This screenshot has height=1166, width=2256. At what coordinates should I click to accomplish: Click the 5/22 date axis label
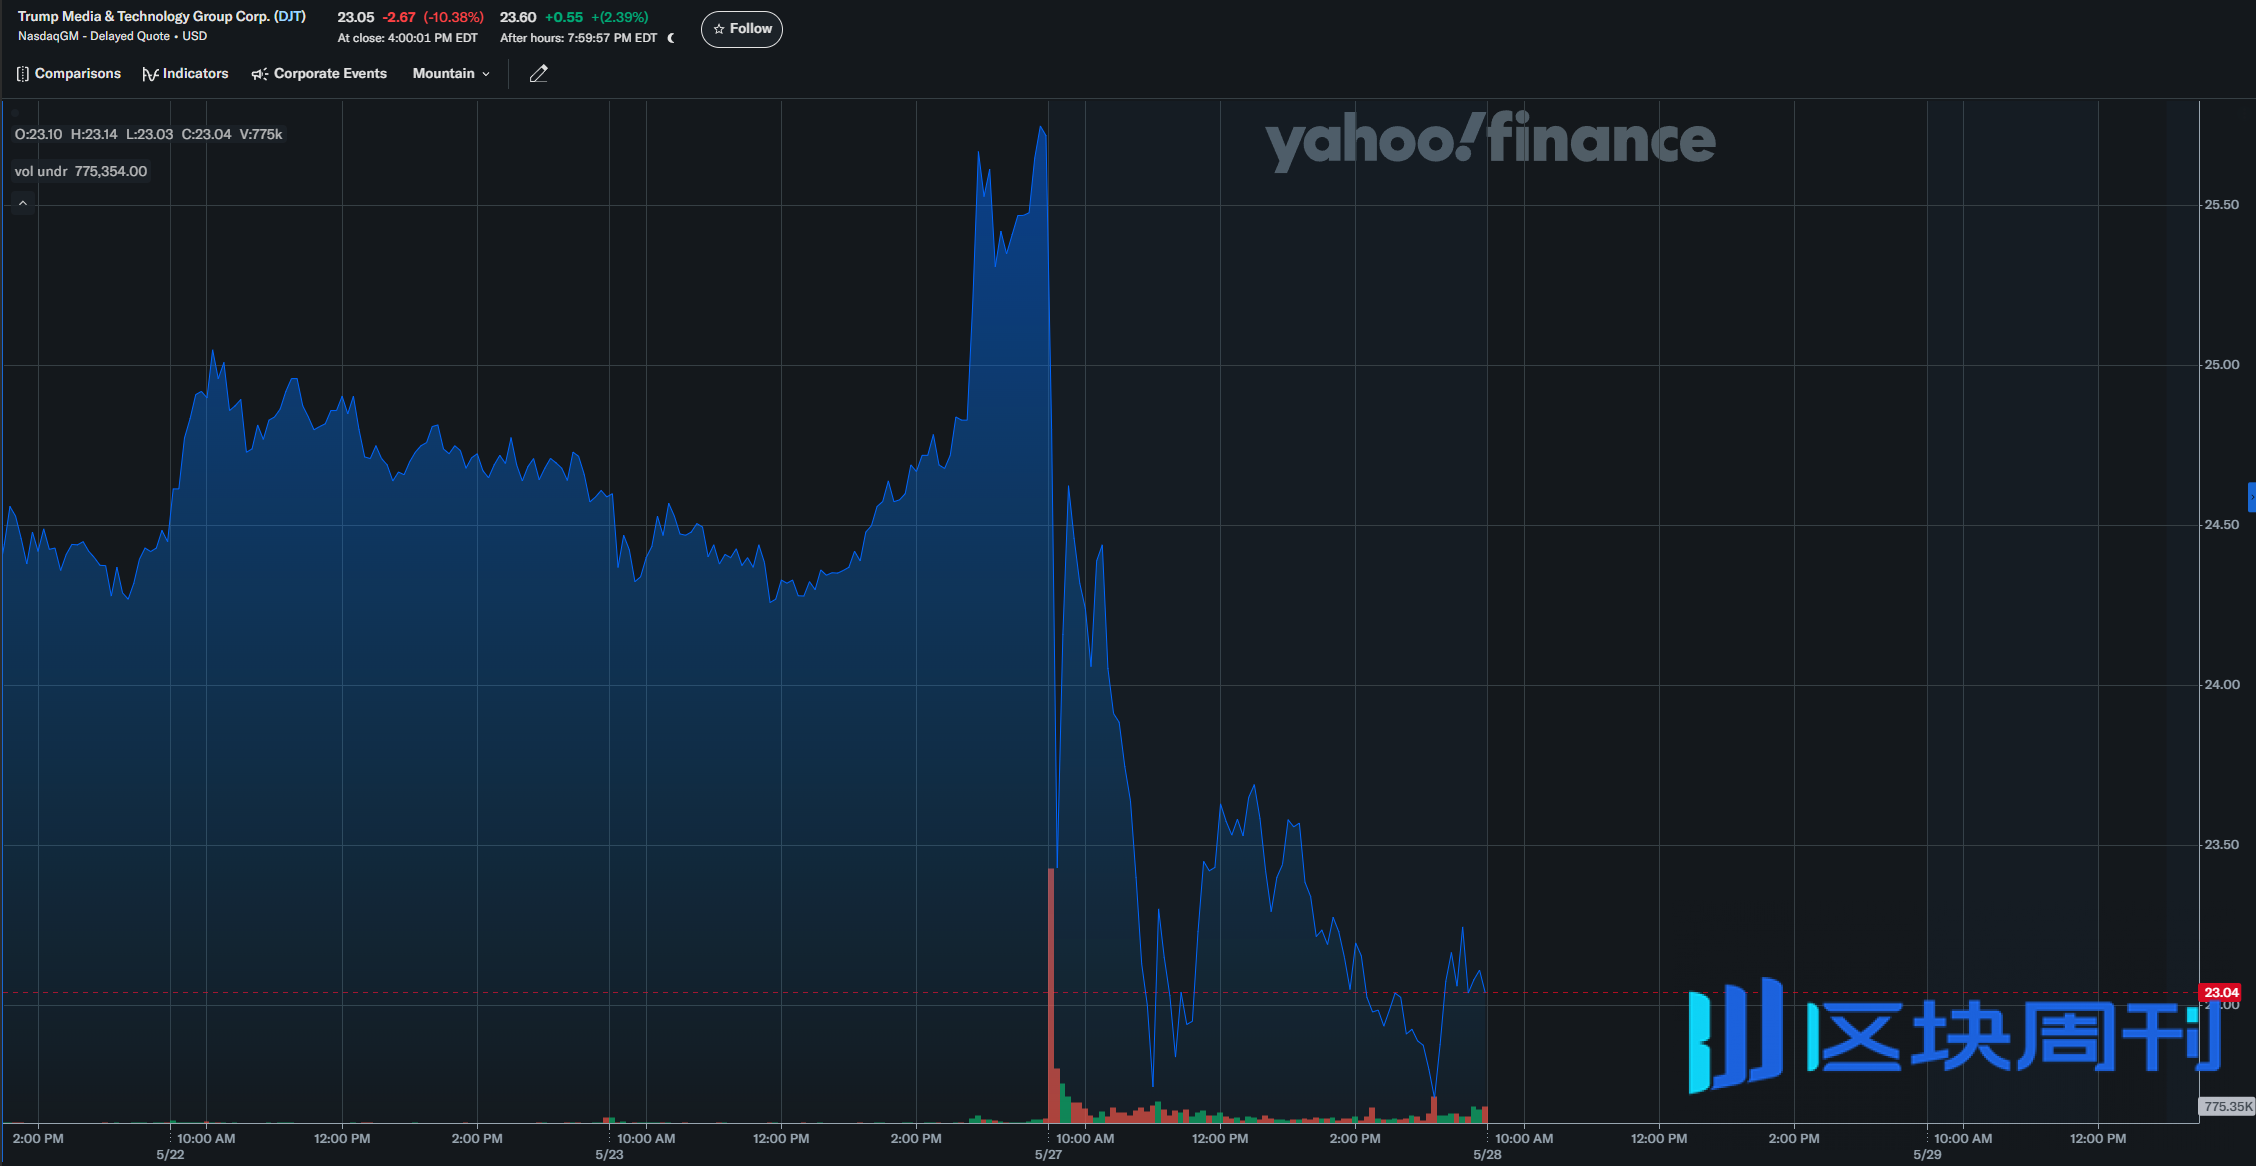170,1155
